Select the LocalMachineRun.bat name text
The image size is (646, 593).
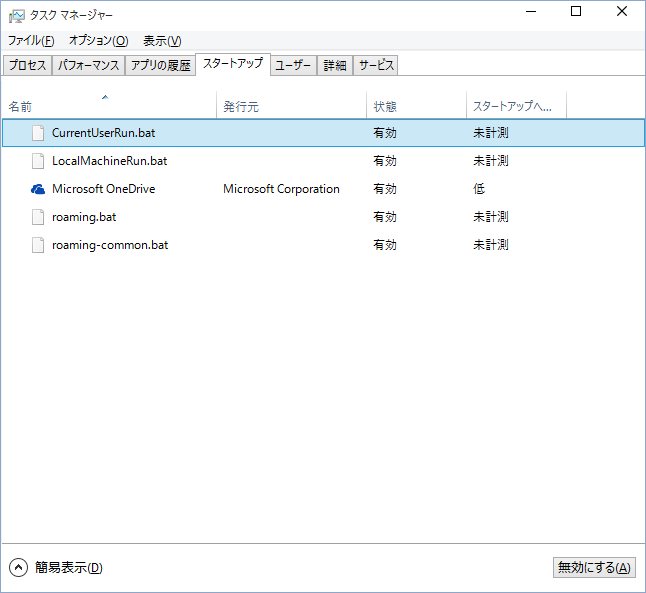pos(110,161)
